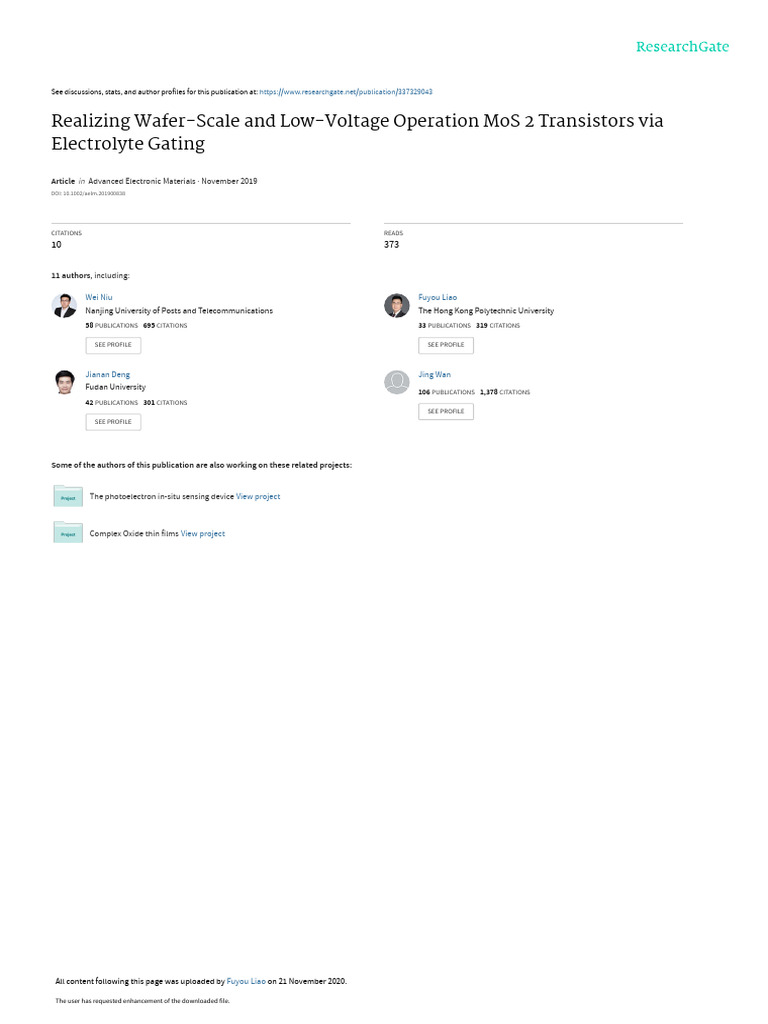
Task: Click the photoelectron in-situ sensing project icon
Action: [68, 496]
